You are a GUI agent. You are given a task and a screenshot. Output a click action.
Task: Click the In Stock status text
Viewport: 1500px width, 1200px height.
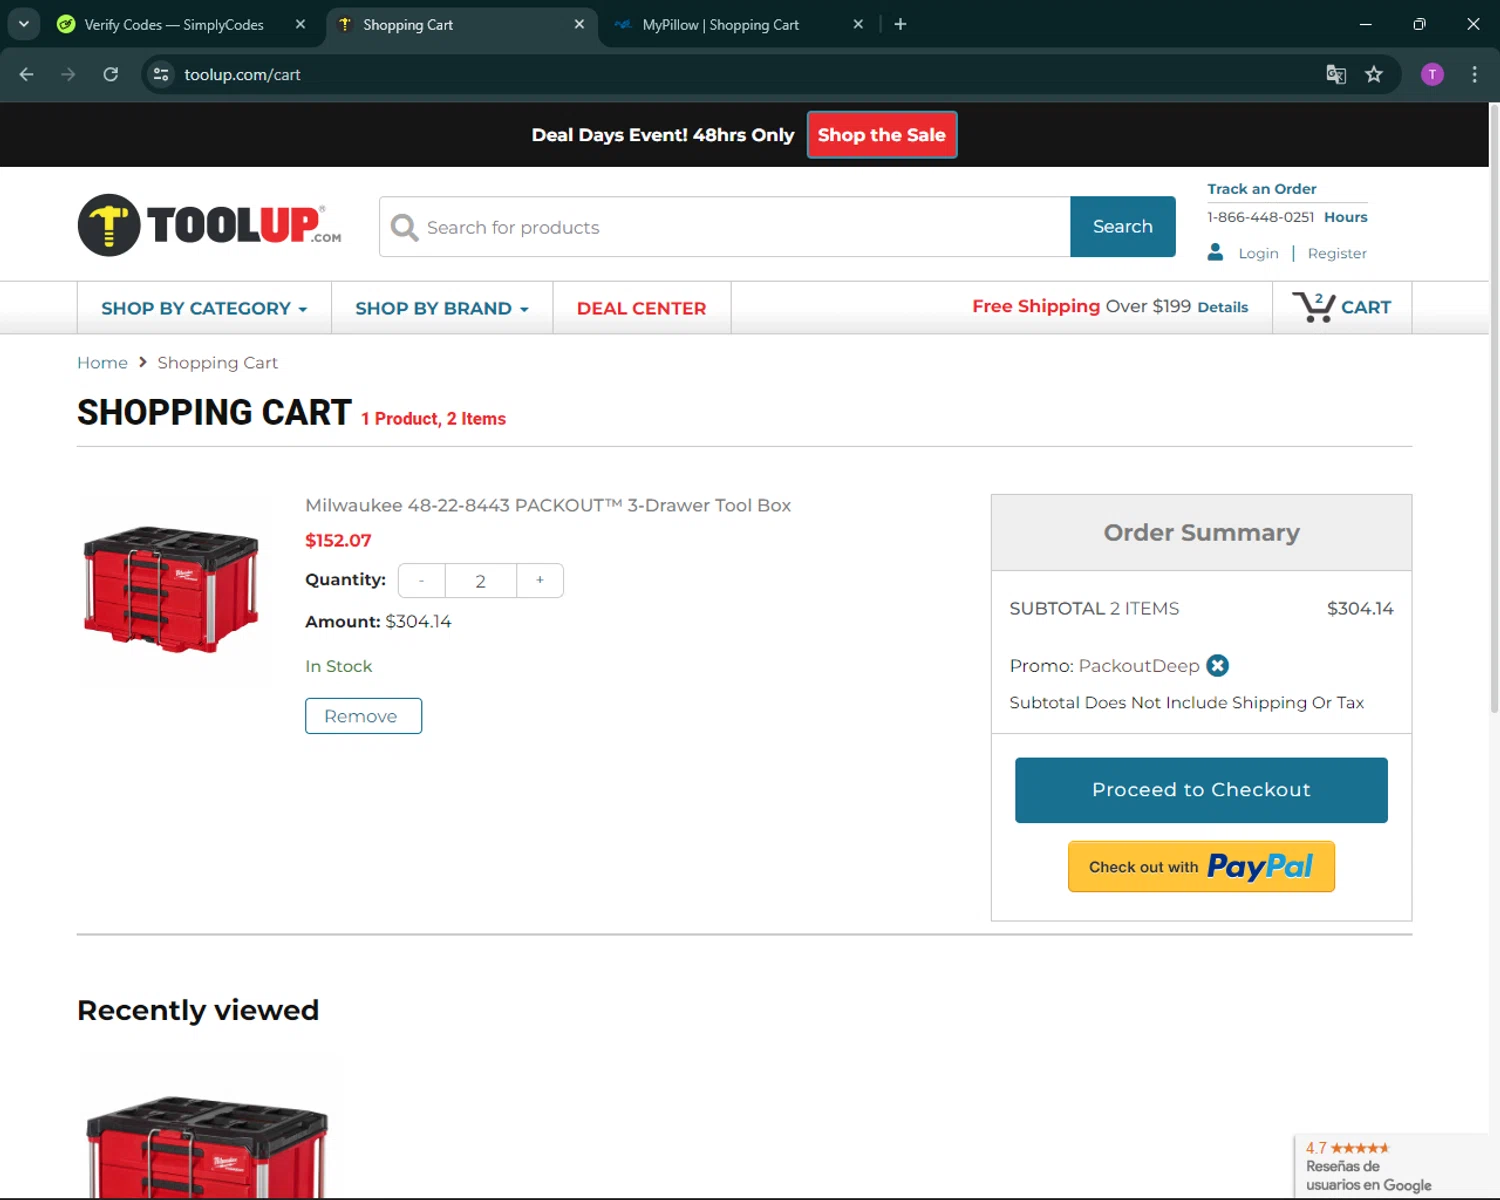coord(338,666)
